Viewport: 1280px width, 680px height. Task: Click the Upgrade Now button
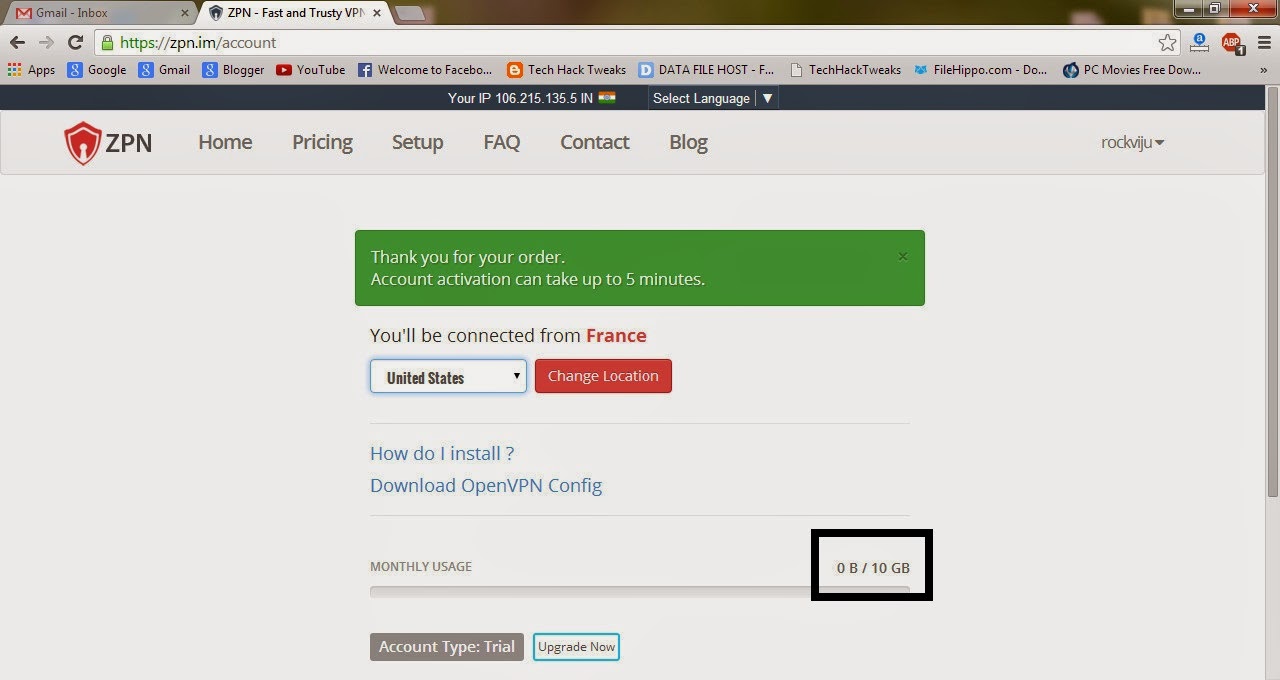tap(576, 647)
